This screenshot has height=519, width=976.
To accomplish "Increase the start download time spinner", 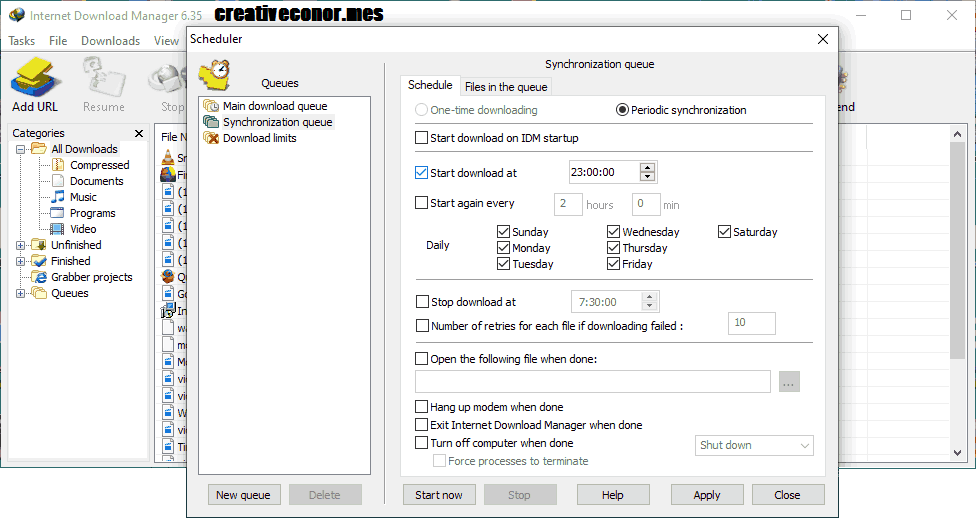I will pos(647,167).
